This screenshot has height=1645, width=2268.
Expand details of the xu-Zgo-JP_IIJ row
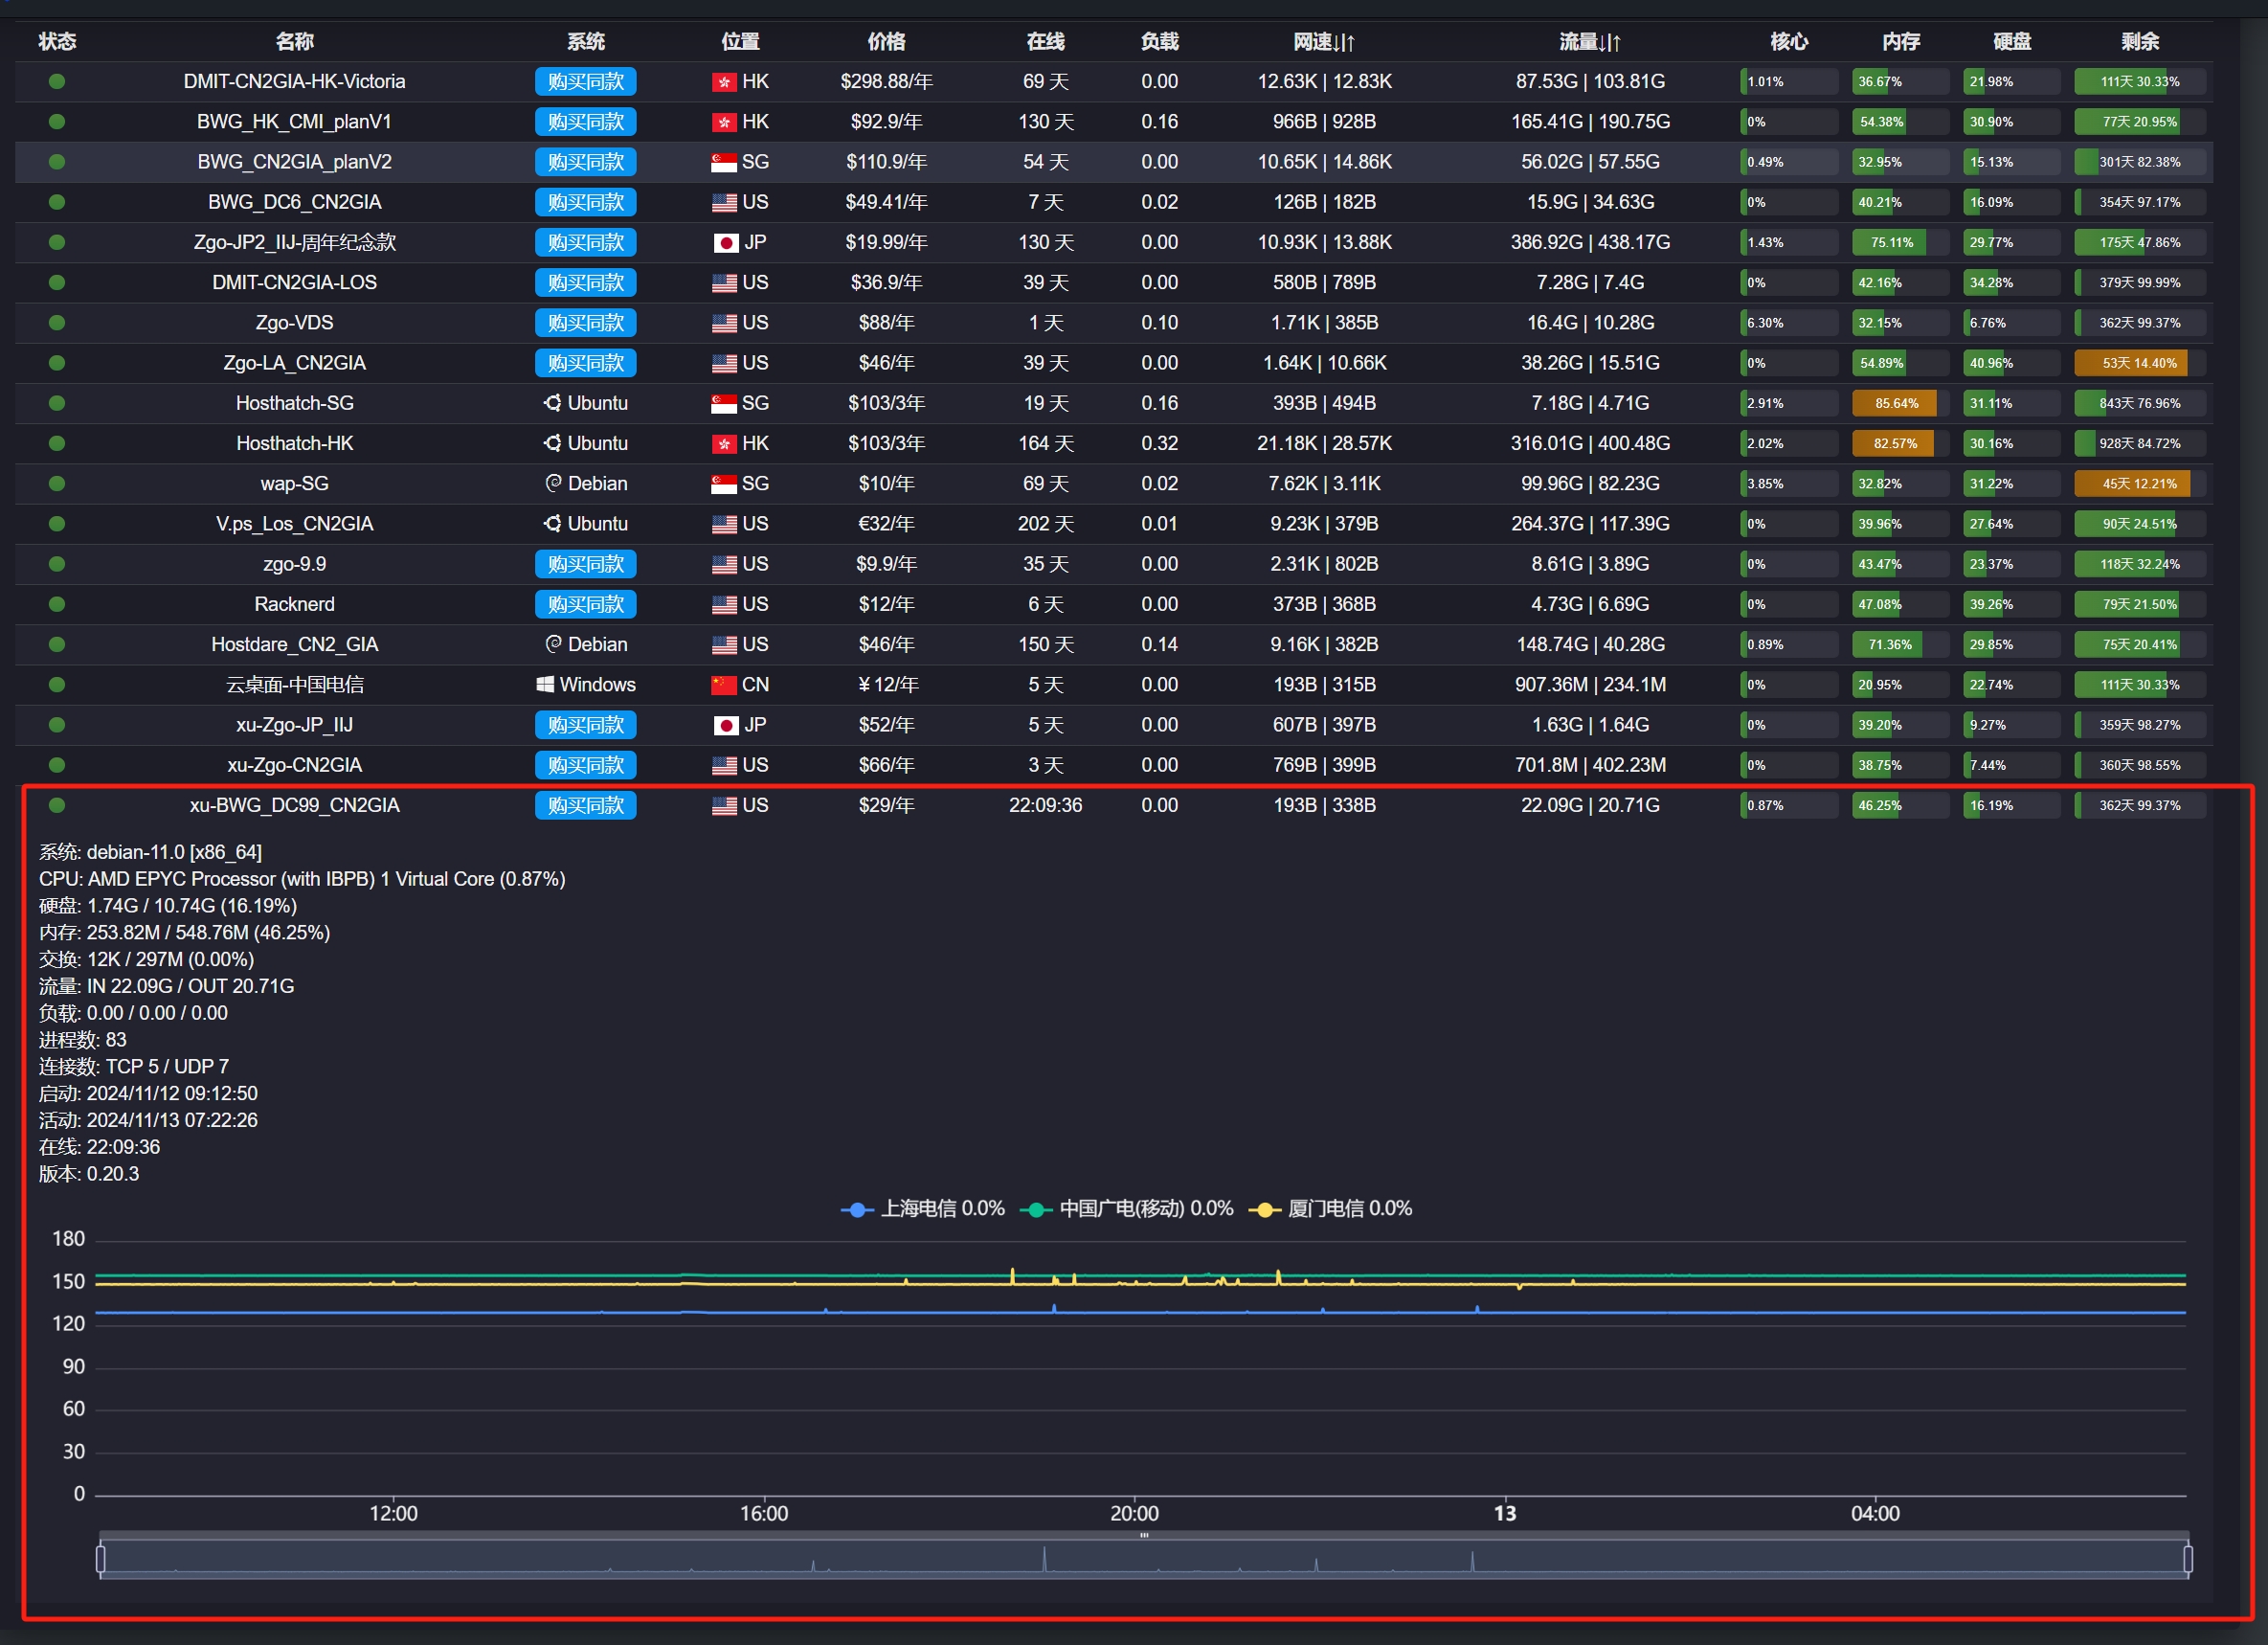pyautogui.click(x=1113, y=725)
